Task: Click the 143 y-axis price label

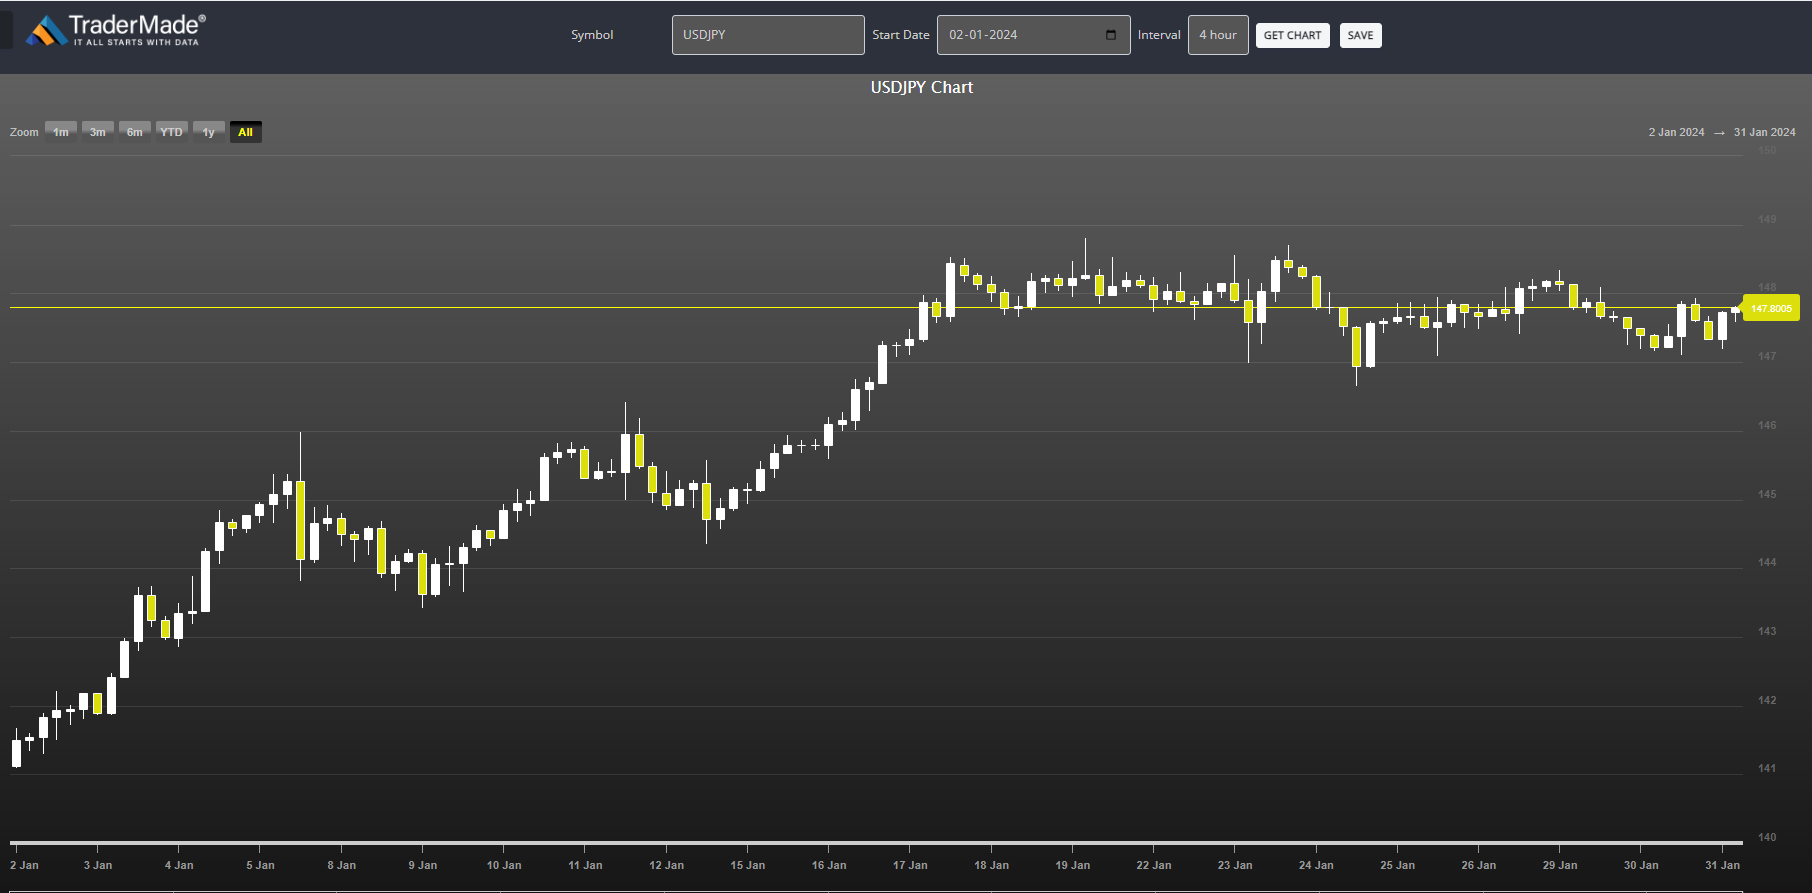Action: pyautogui.click(x=1767, y=631)
